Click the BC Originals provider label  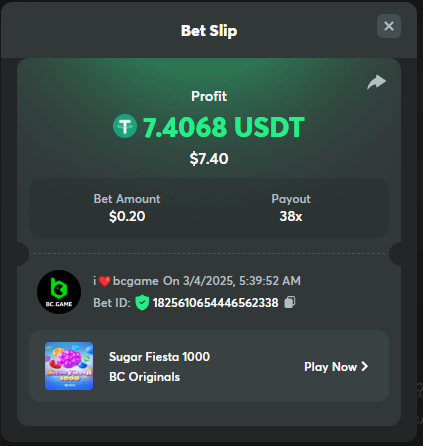tap(144, 377)
